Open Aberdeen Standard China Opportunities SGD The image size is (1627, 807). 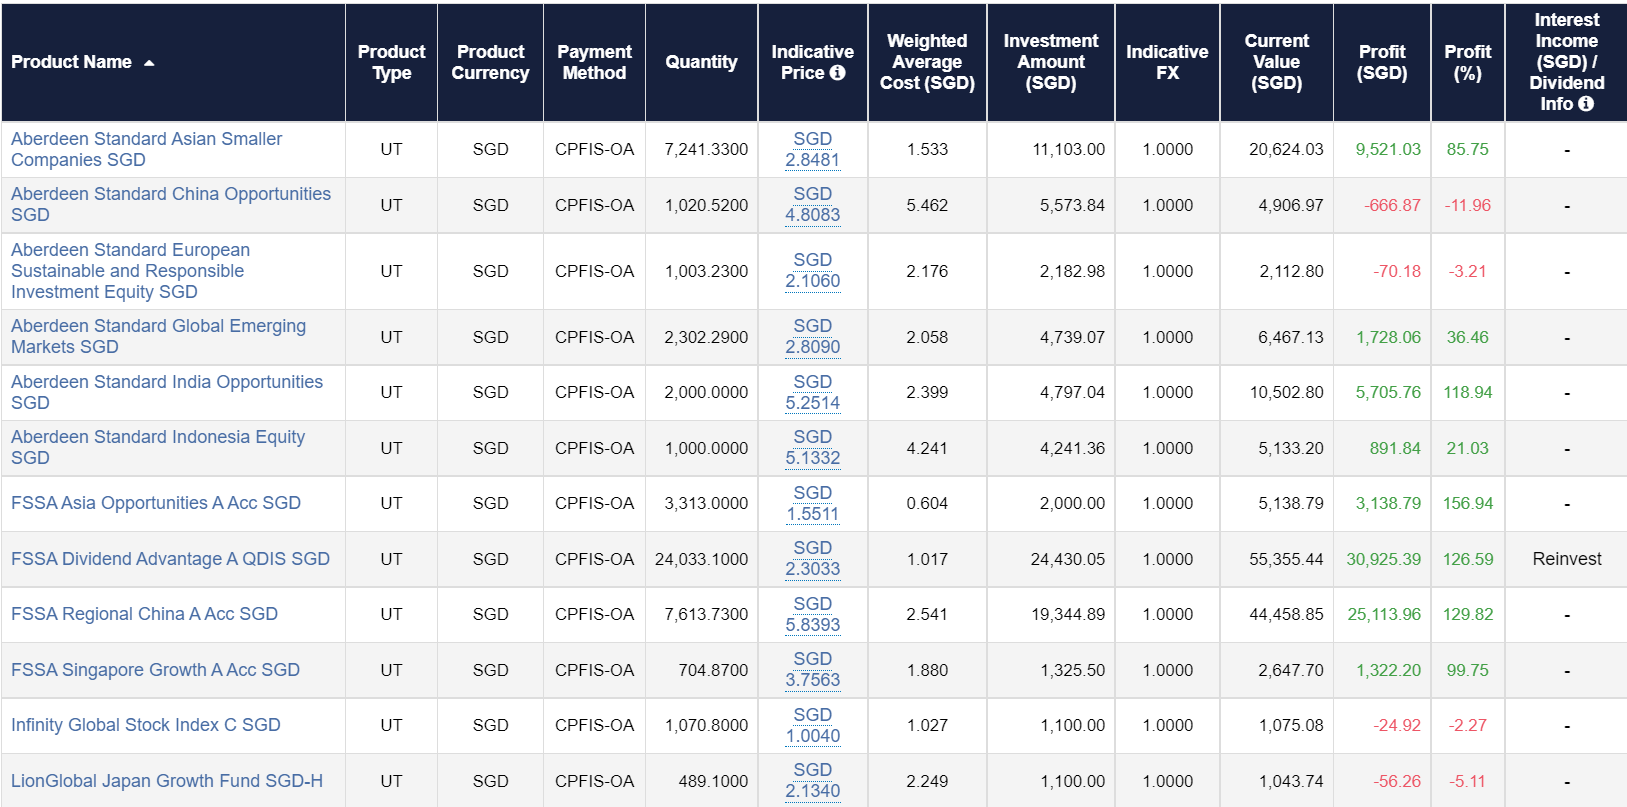(x=171, y=204)
